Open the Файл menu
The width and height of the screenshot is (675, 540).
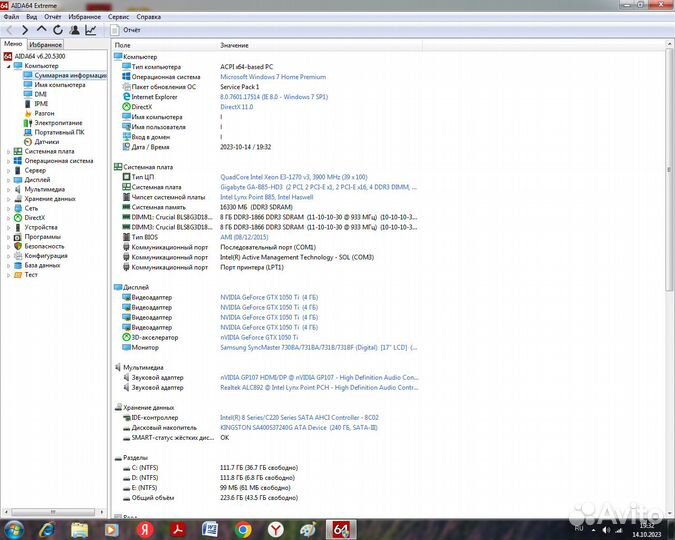(x=10, y=17)
